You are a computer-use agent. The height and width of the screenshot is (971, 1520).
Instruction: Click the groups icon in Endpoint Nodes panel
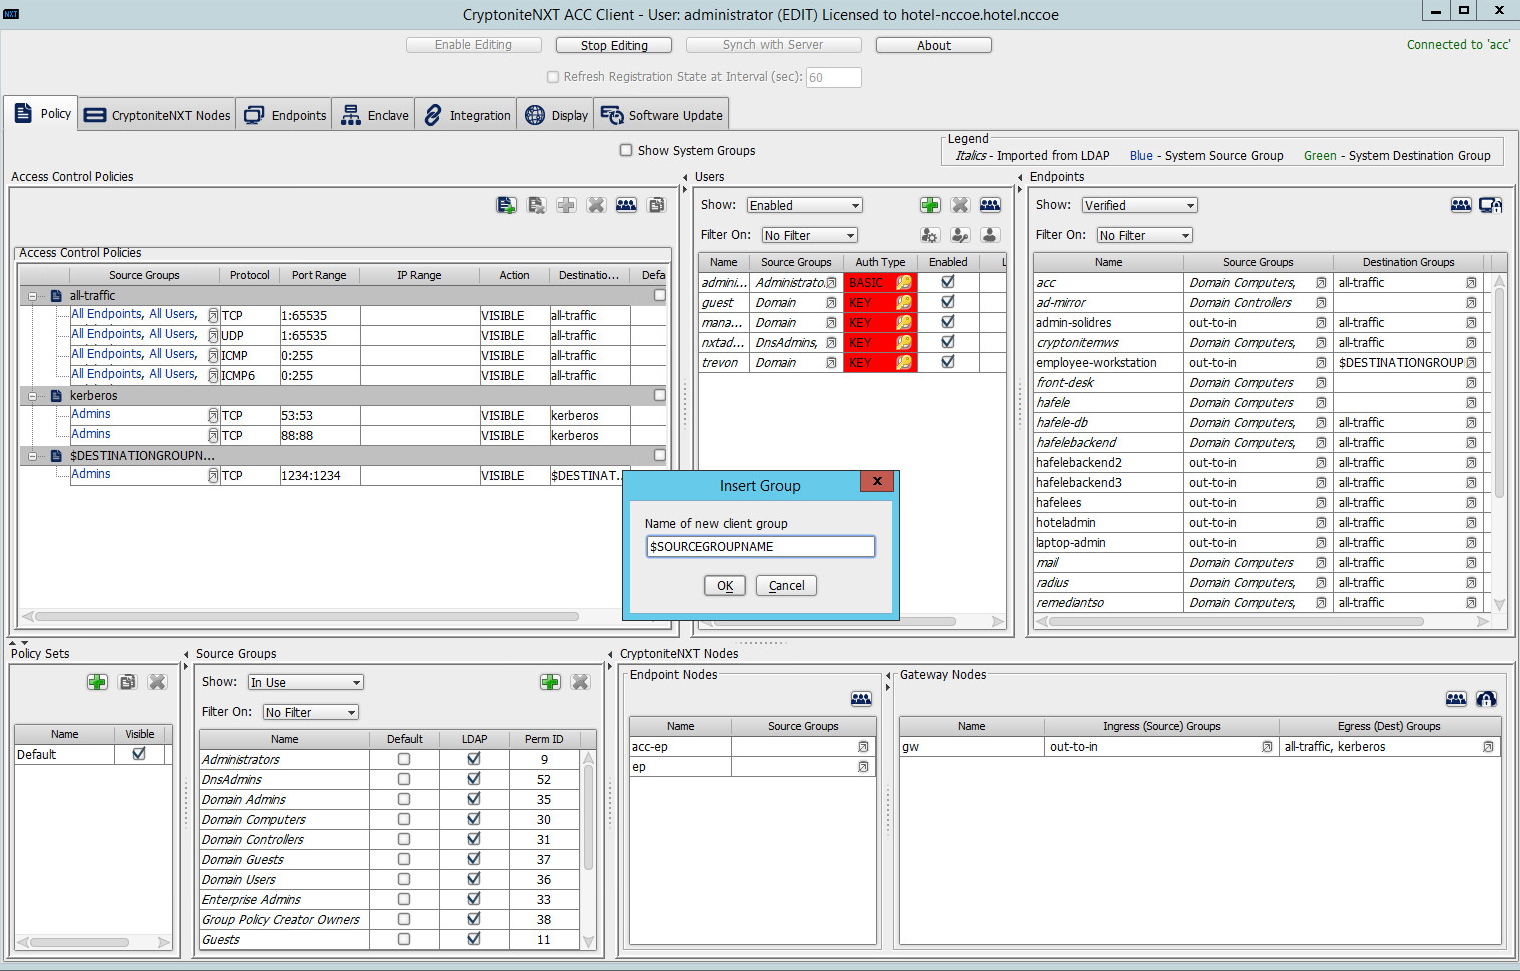861,698
